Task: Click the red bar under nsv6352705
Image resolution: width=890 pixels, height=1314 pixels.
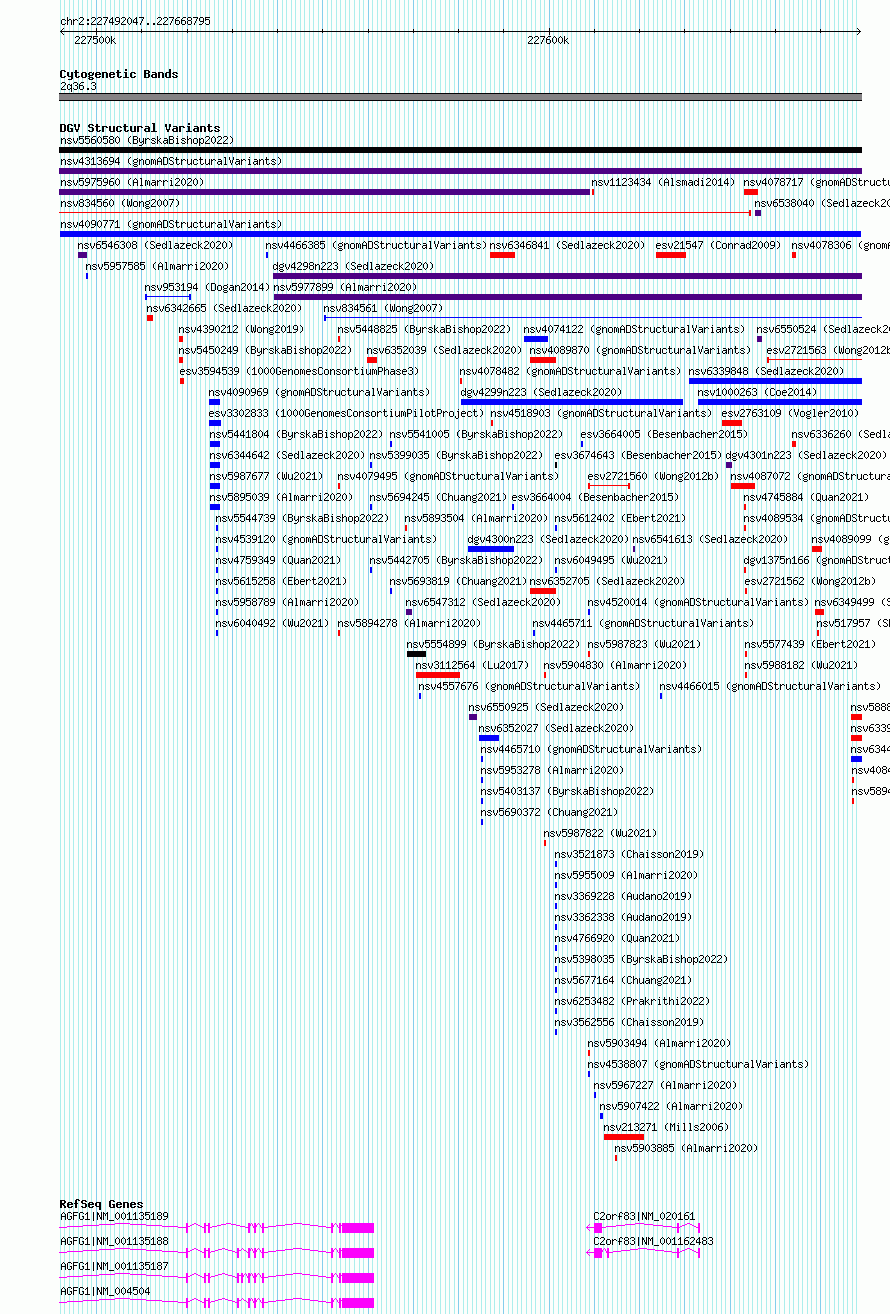Action: tap(543, 591)
